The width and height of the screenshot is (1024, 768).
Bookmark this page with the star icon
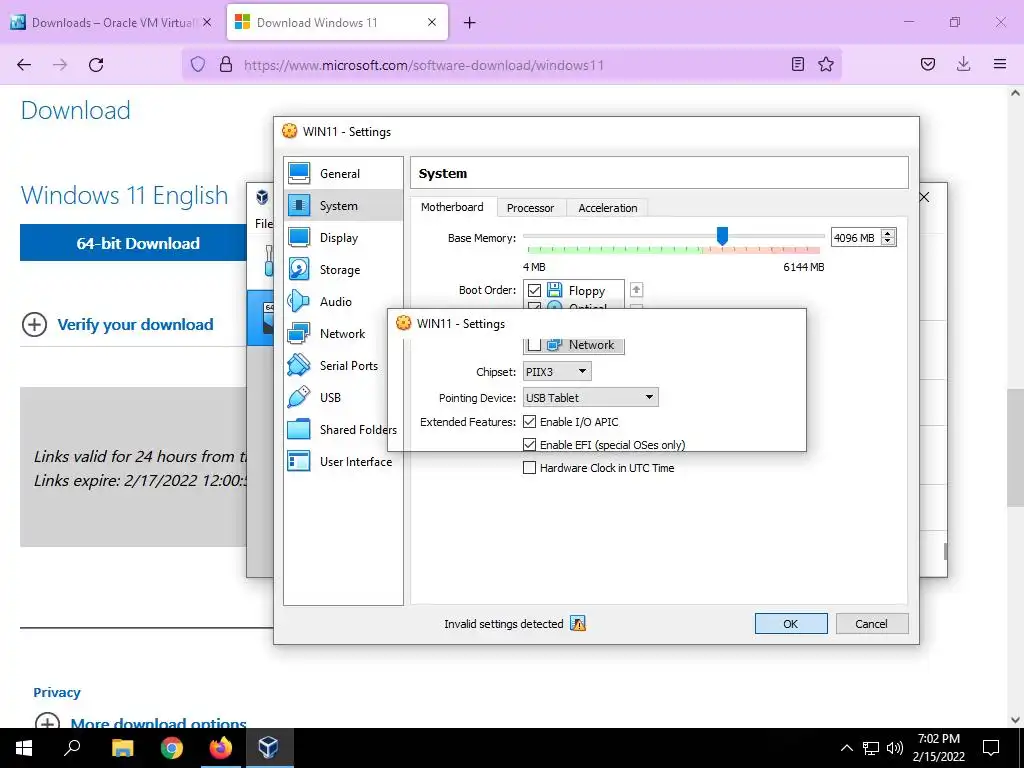[826, 64]
